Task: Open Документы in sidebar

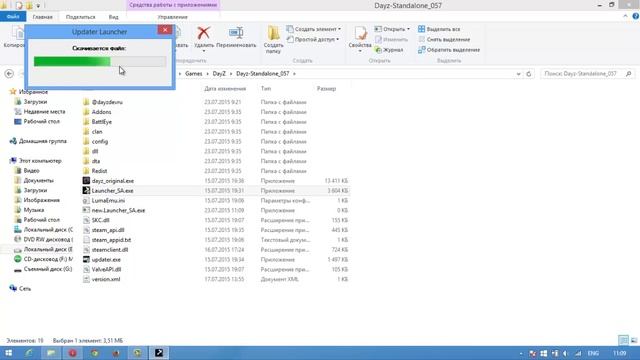Action: (x=38, y=180)
